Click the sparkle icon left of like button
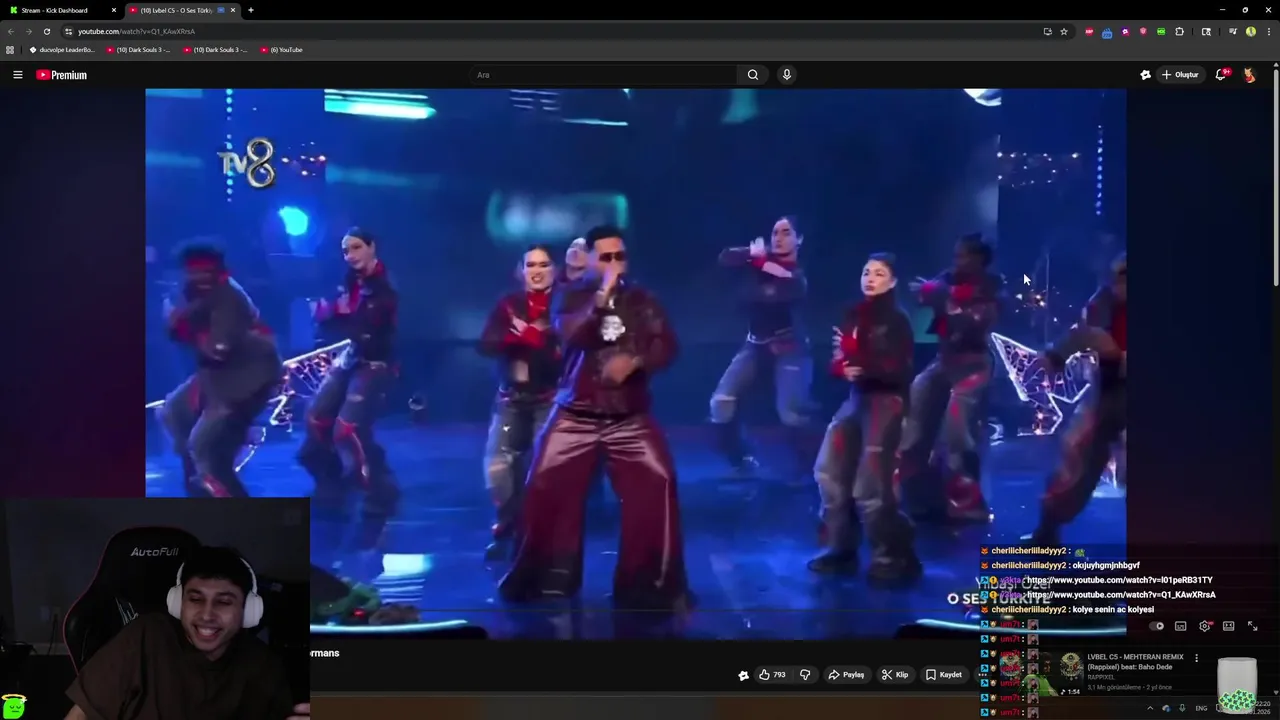The image size is (1280, 720). [x=743, y=675]
